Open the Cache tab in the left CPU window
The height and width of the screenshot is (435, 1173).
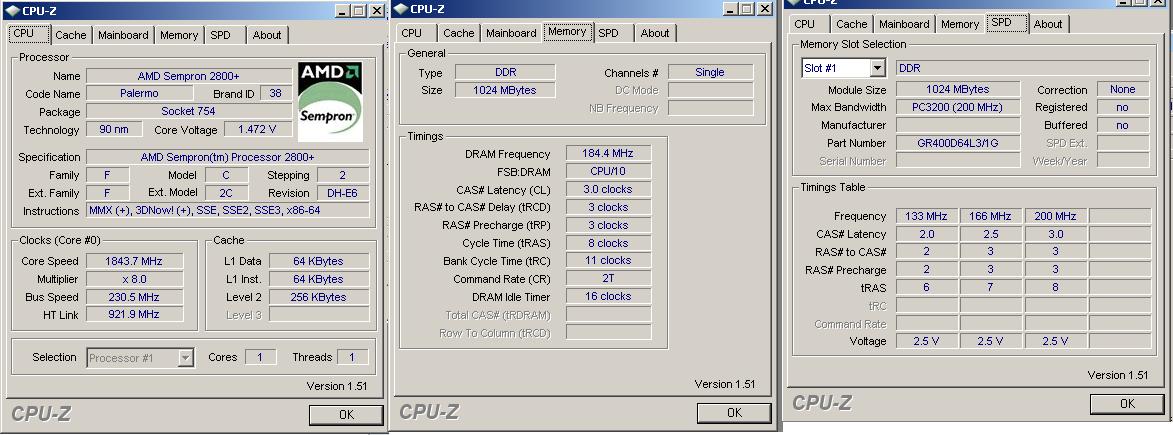click(71, 35)
